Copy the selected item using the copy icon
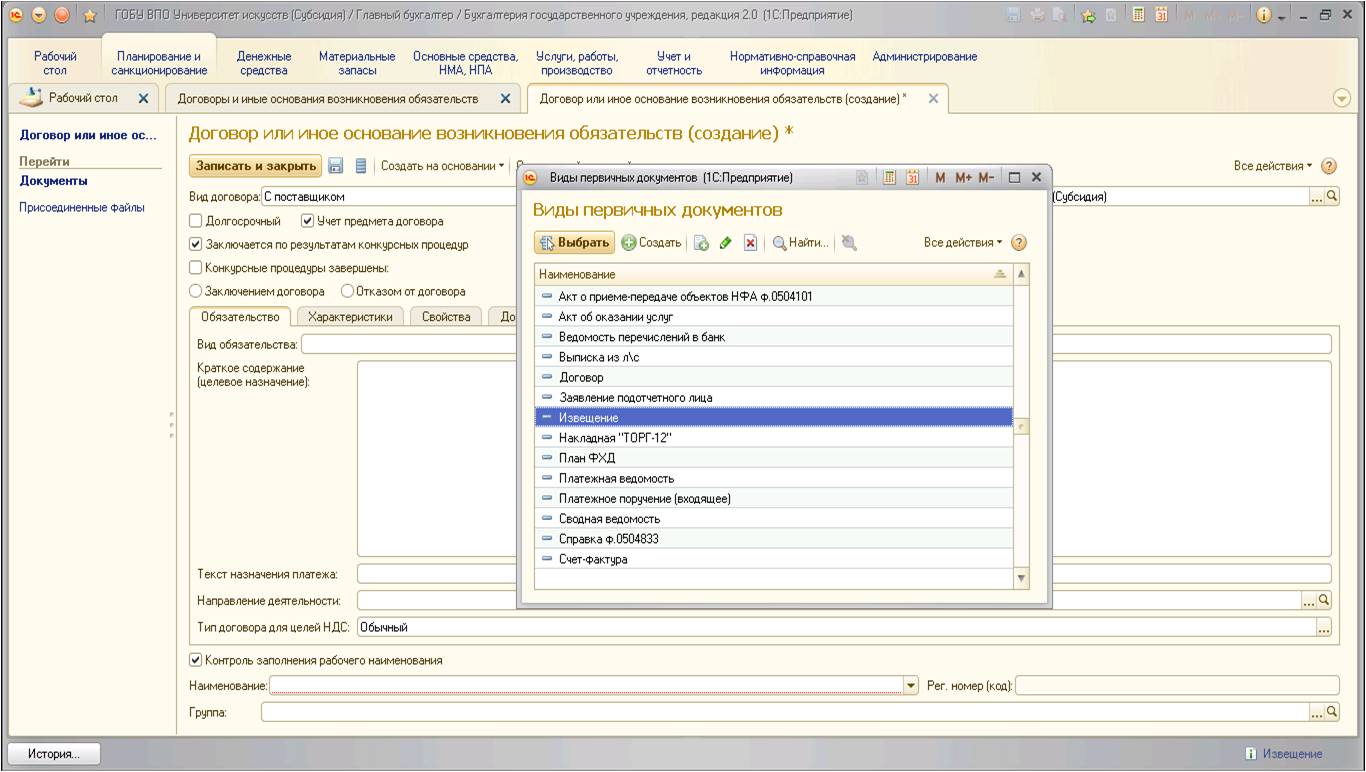The height and width of the screenshot is (772, 1366). tap(701, 243)
